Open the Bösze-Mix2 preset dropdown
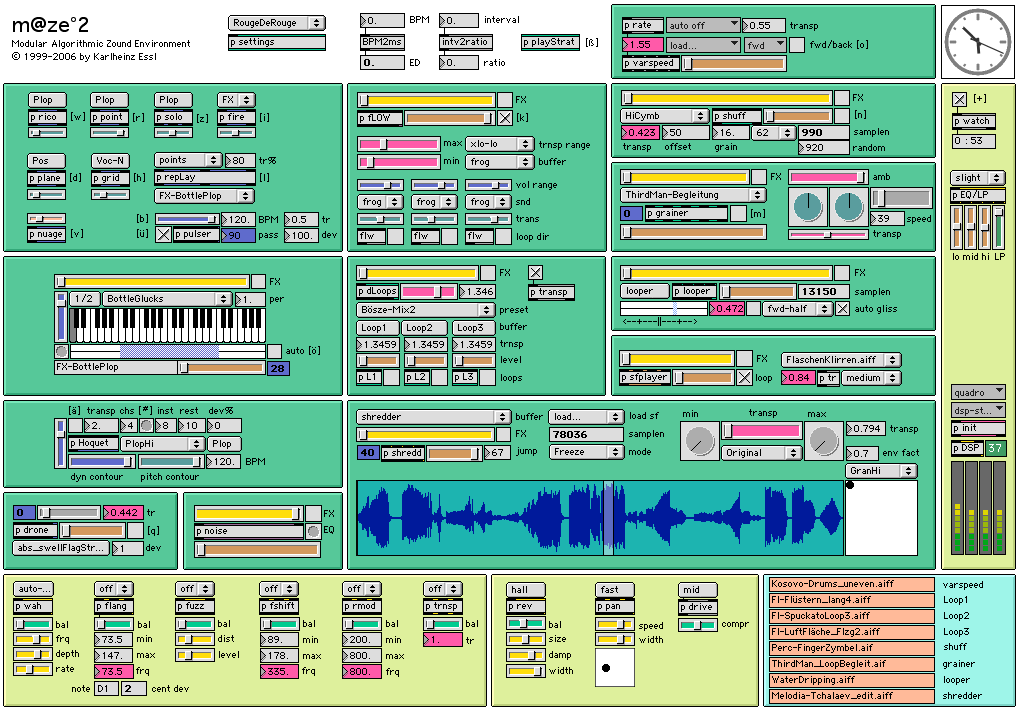Viewport: 1019px width, 710px height. [425, 310]
